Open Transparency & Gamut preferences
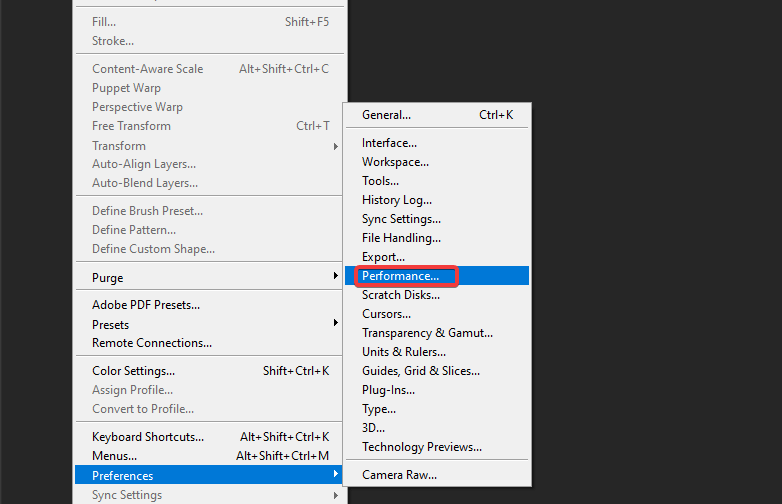The width and height of the screenshot is (782, 504). (437, 333)
